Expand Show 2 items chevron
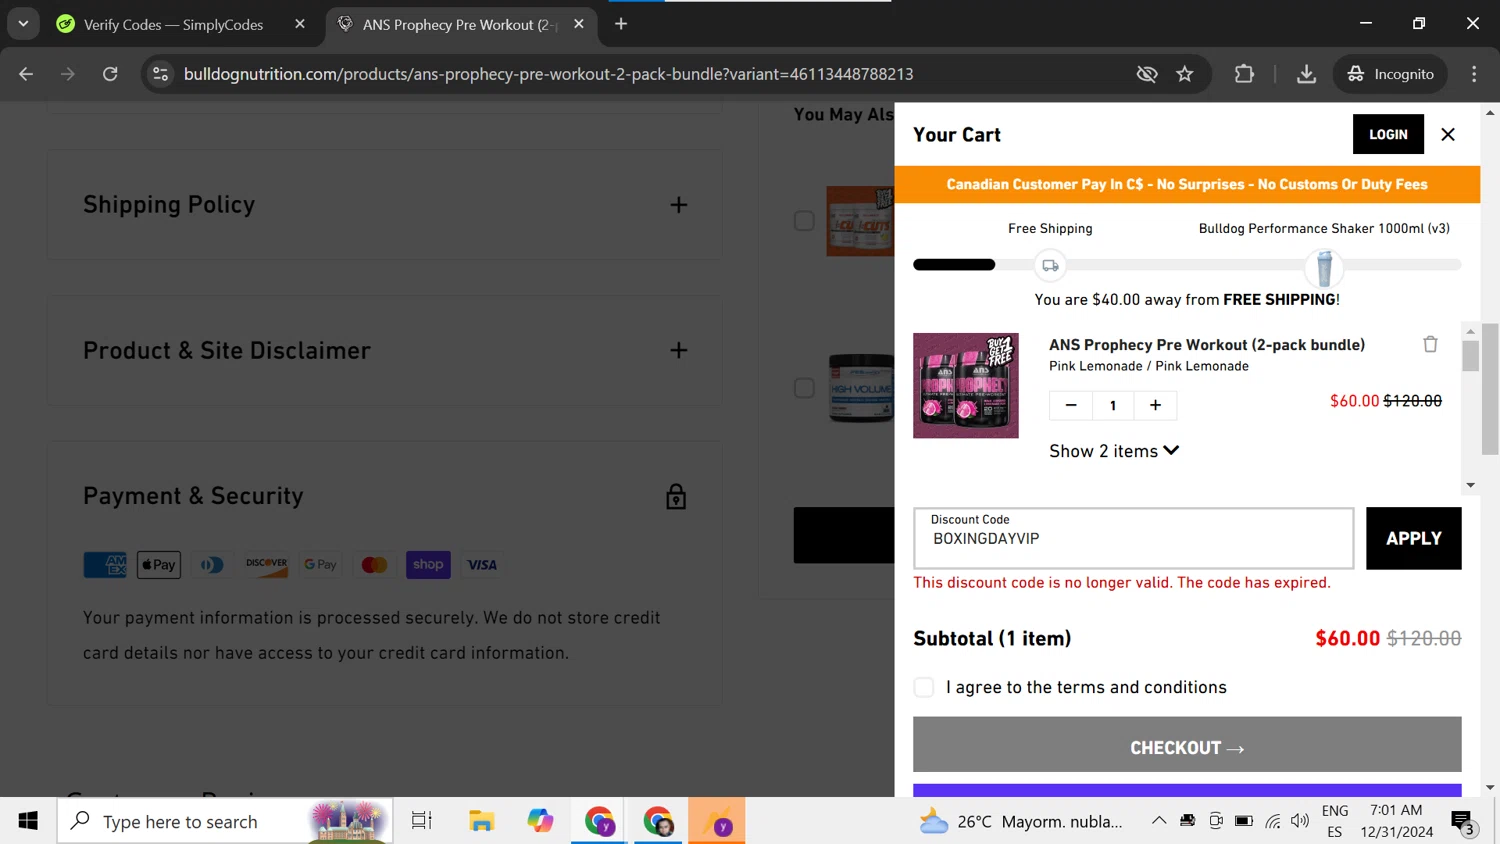Viewport: 1500px width, 844px height. pyautogui.click(x=1171, y=451)
